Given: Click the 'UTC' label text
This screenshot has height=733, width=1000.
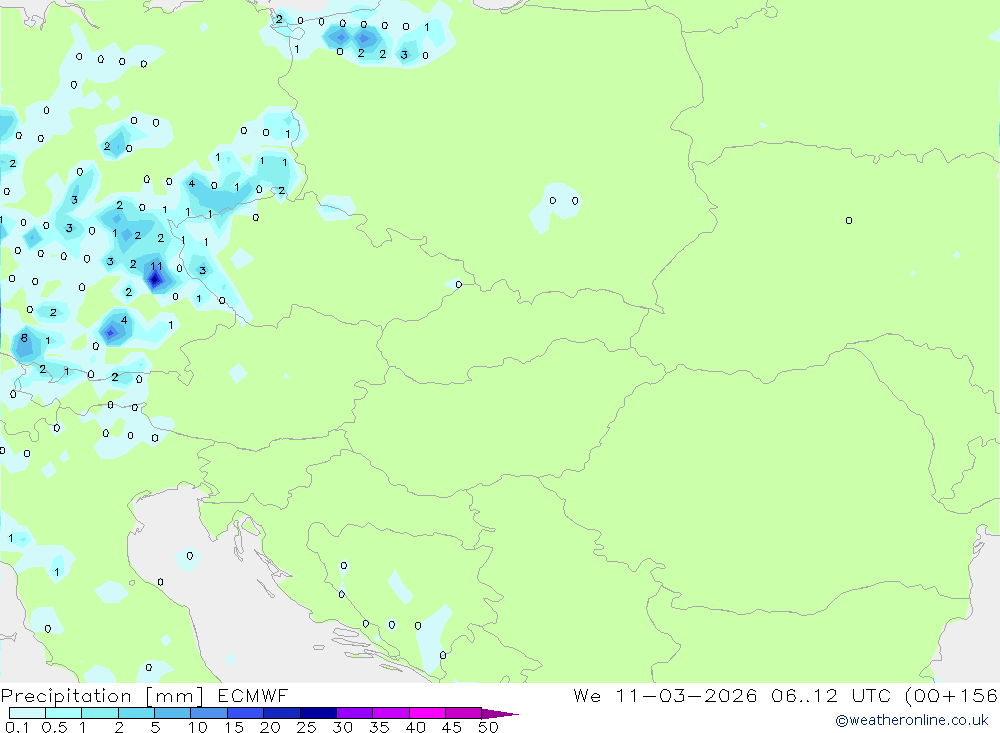Looking at the screenshot, I should [871, 695].
